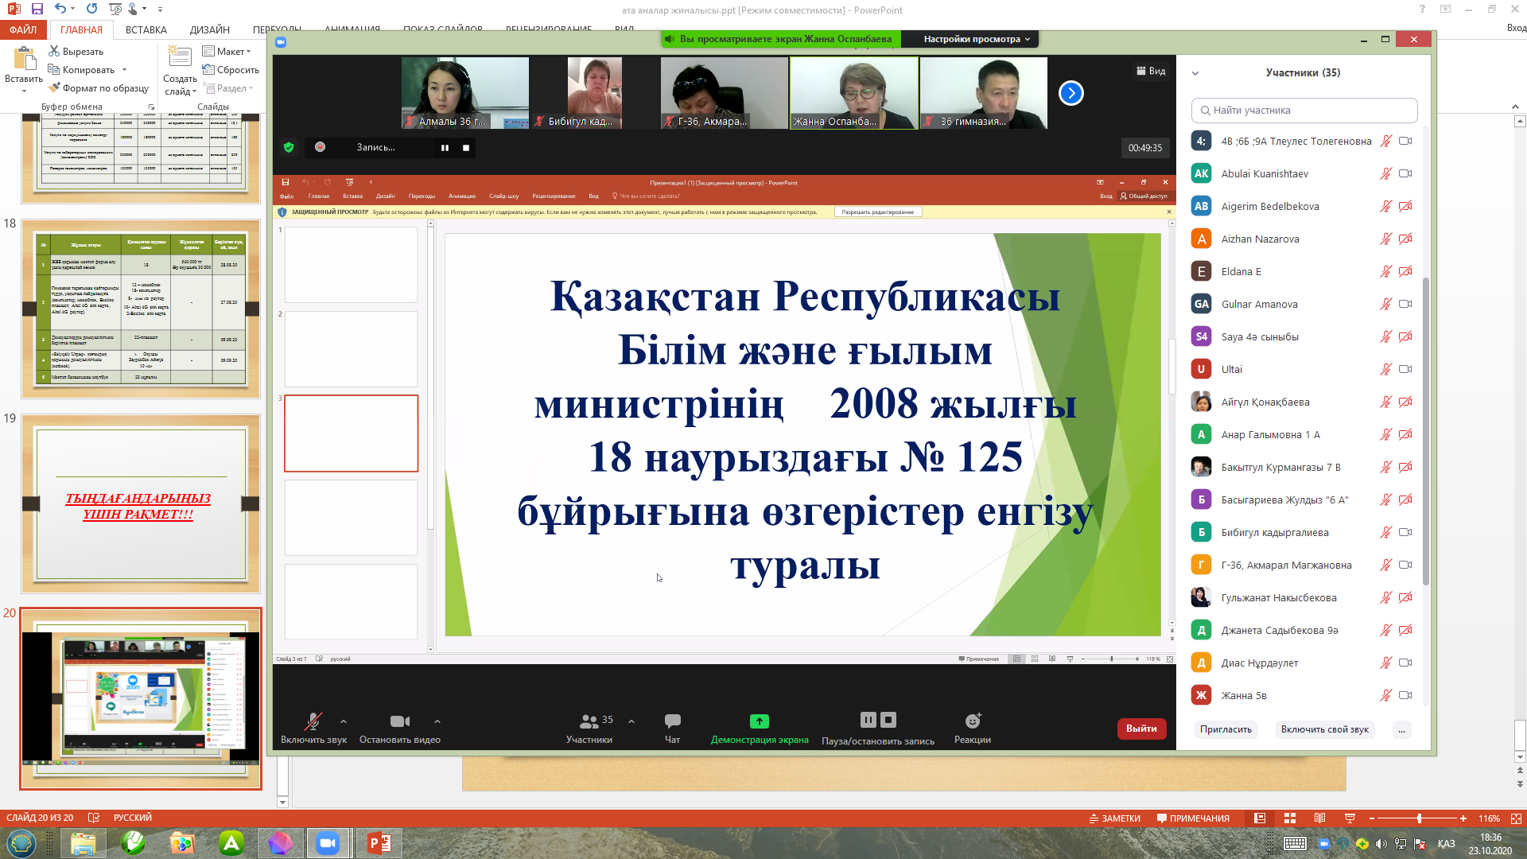Open the ДИЗАЙН ribbon tab
The height and width of the screenshot is (859, 1527).
[x=209, y=30]
